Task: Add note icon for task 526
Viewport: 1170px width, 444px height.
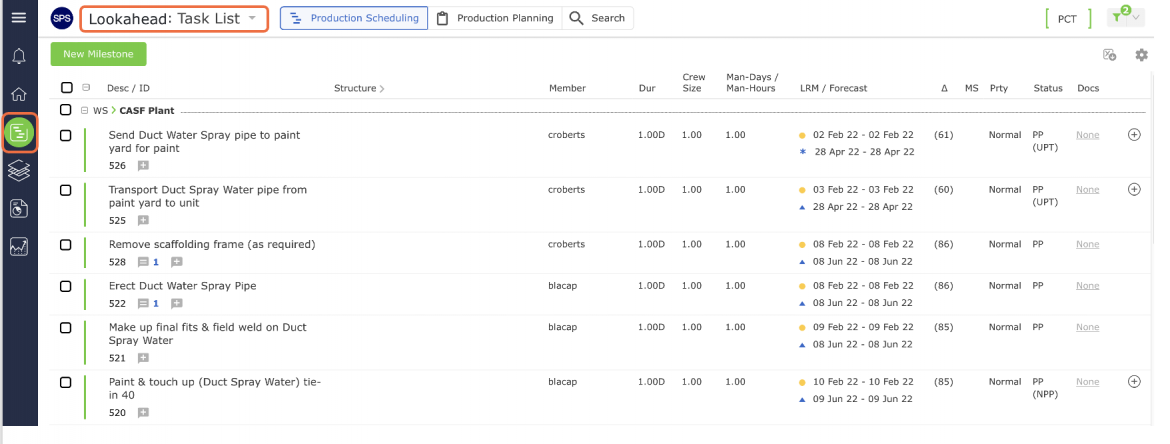Action: [x=143, y=166]
